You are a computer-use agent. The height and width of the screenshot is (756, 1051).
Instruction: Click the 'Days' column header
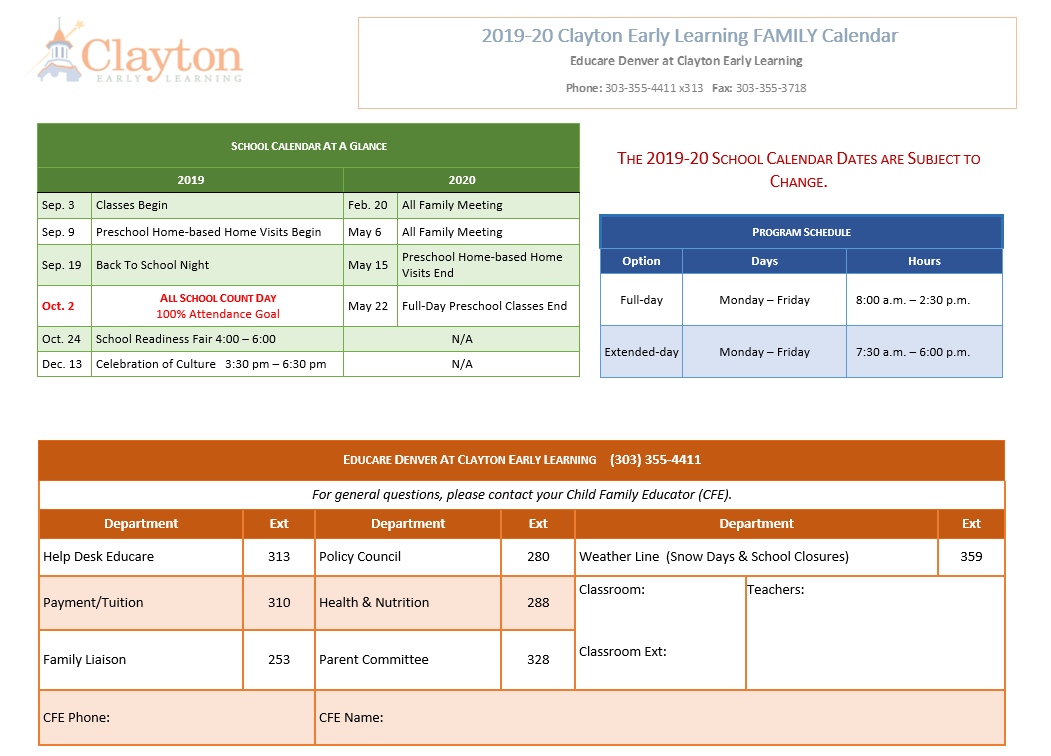(x=764, y=261)
